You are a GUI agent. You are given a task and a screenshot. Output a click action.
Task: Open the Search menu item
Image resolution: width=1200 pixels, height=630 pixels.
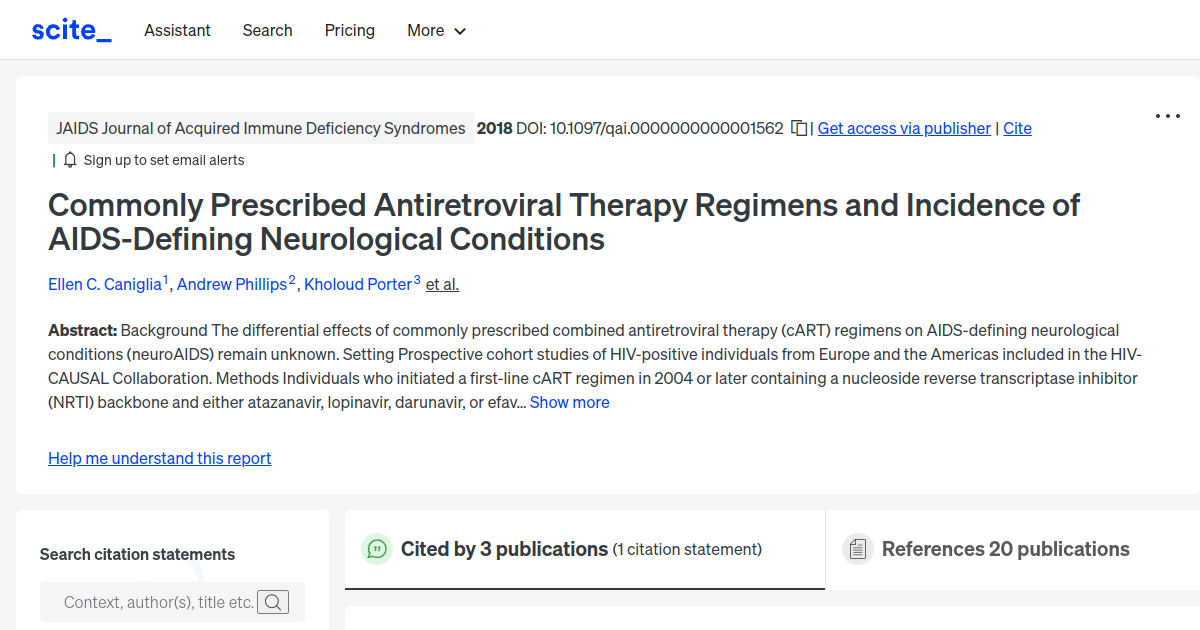tap(267, 30)
